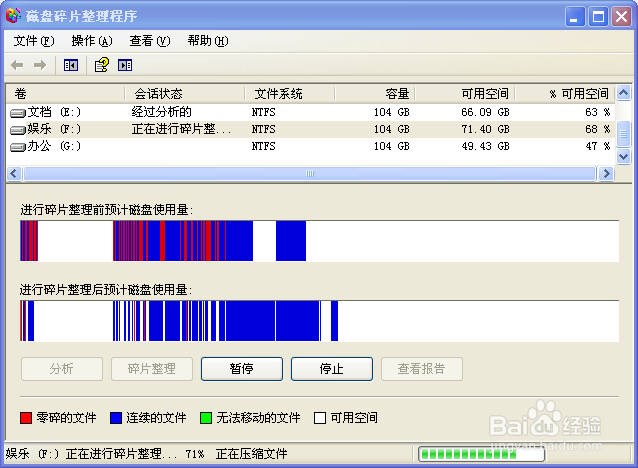Click the drive icon for 娱乐 (F:)
Image resolution: width=638 pixels, height=468 pixels.
tap(18, 130)
